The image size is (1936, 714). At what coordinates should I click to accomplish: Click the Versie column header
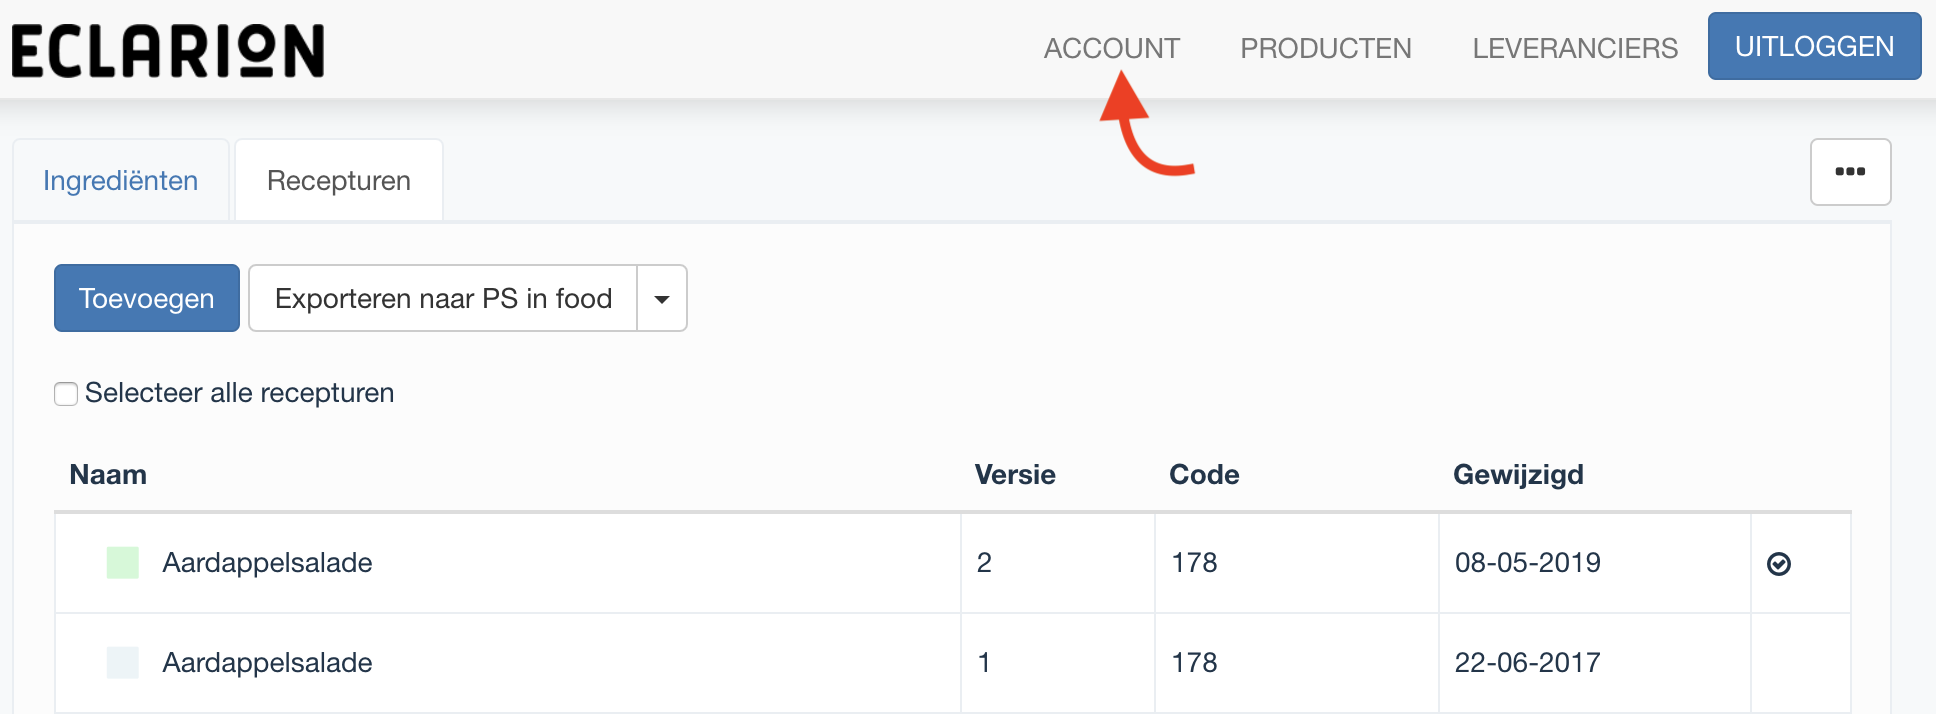coord(1014,475)
